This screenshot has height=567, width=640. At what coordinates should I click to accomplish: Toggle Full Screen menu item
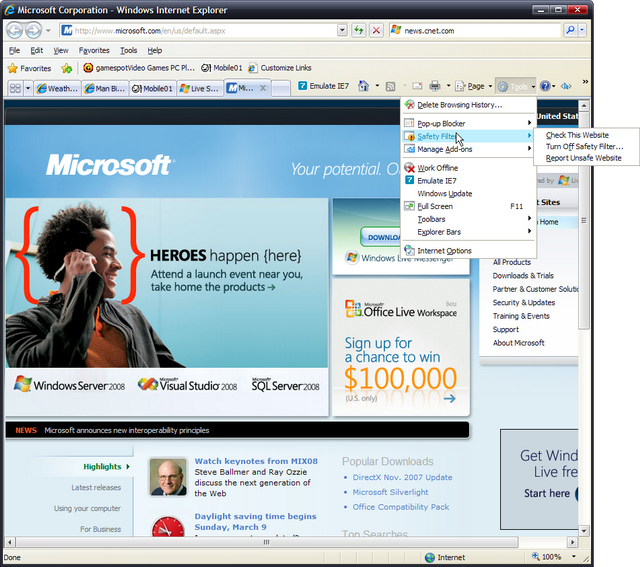tap(468, 206)
